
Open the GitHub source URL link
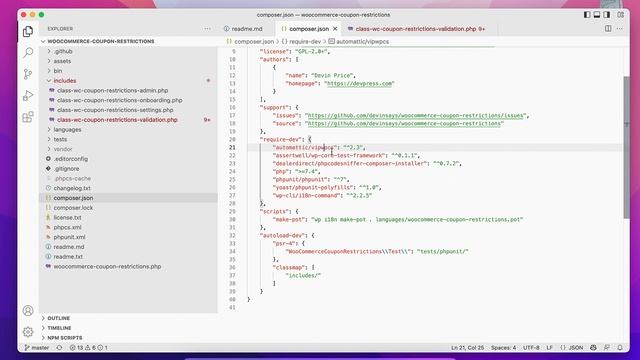[404, 123]
